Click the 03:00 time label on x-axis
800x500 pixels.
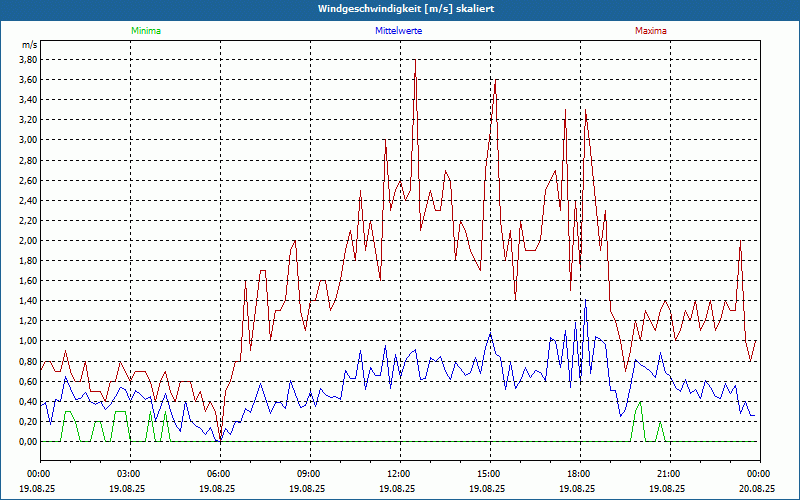click(x=131, y=474)
